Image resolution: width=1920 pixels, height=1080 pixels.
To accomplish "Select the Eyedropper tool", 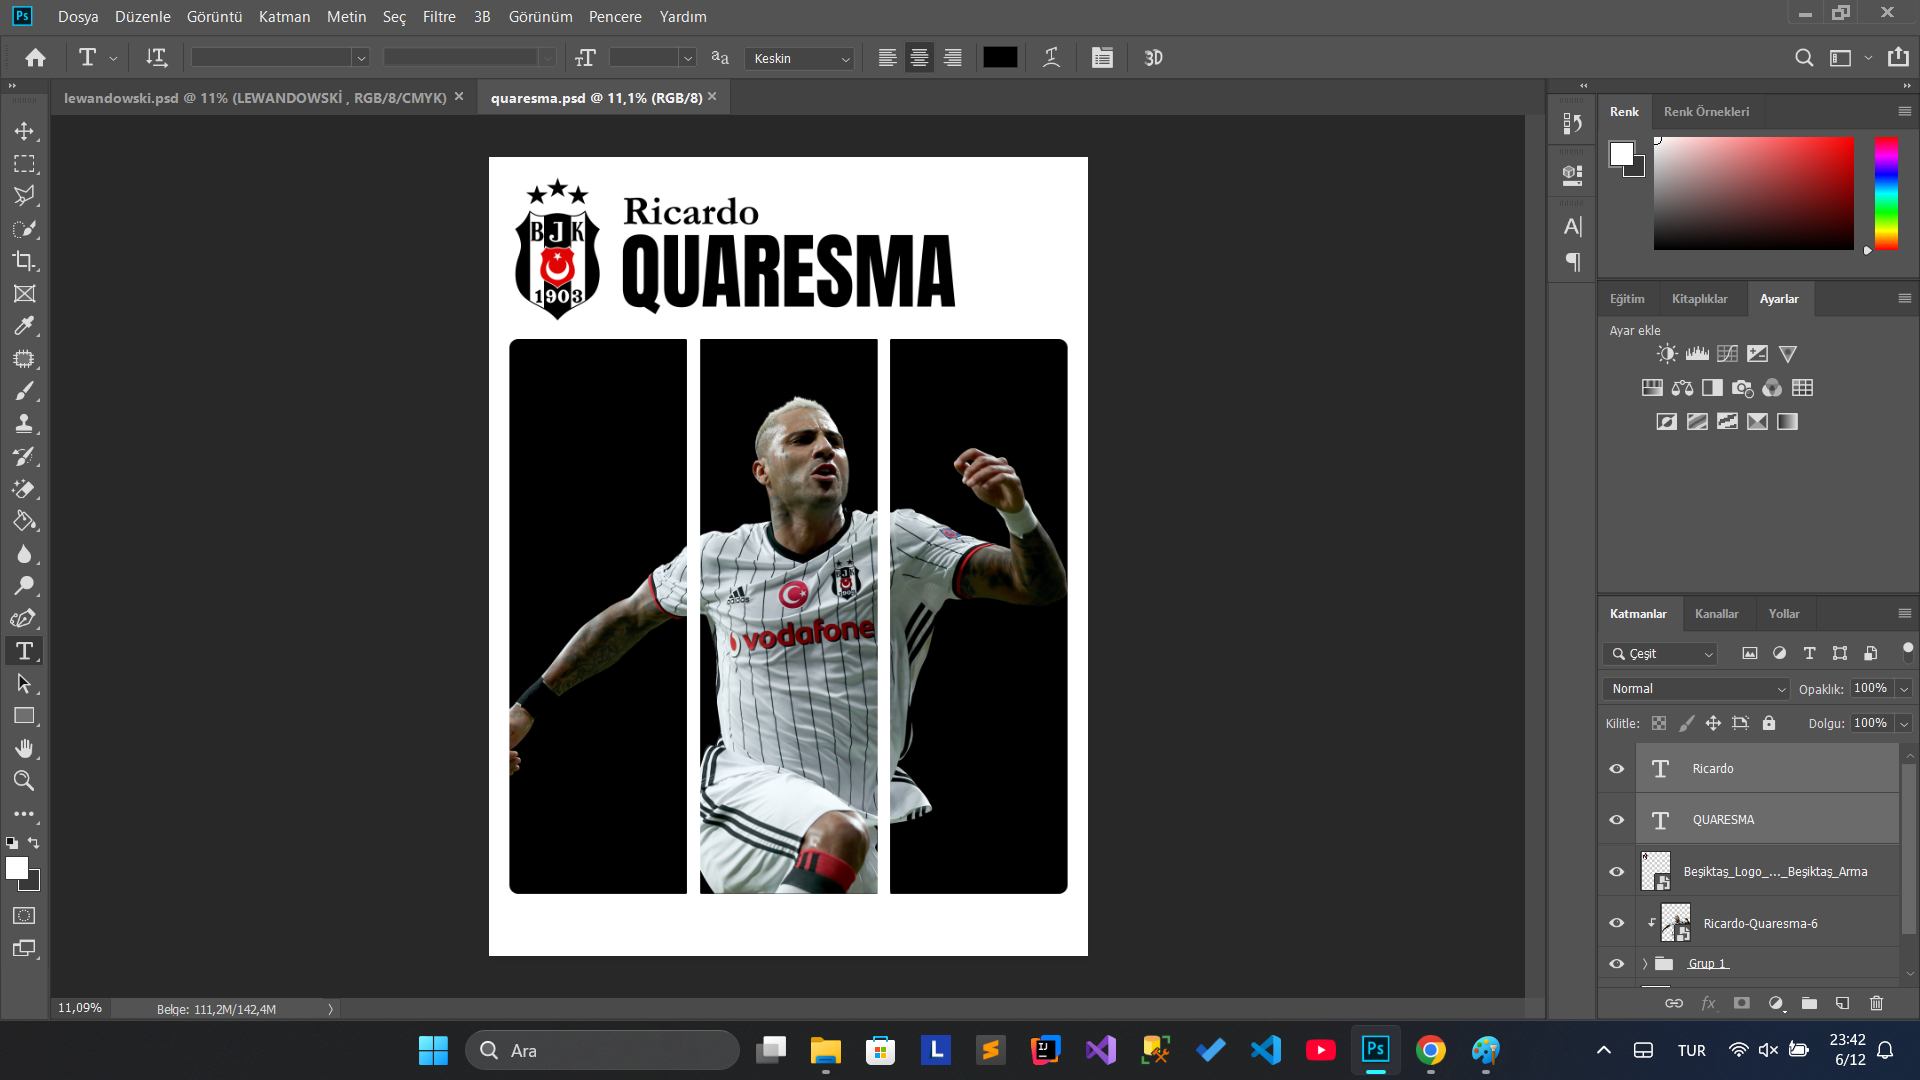I will (x=24, y=326).
